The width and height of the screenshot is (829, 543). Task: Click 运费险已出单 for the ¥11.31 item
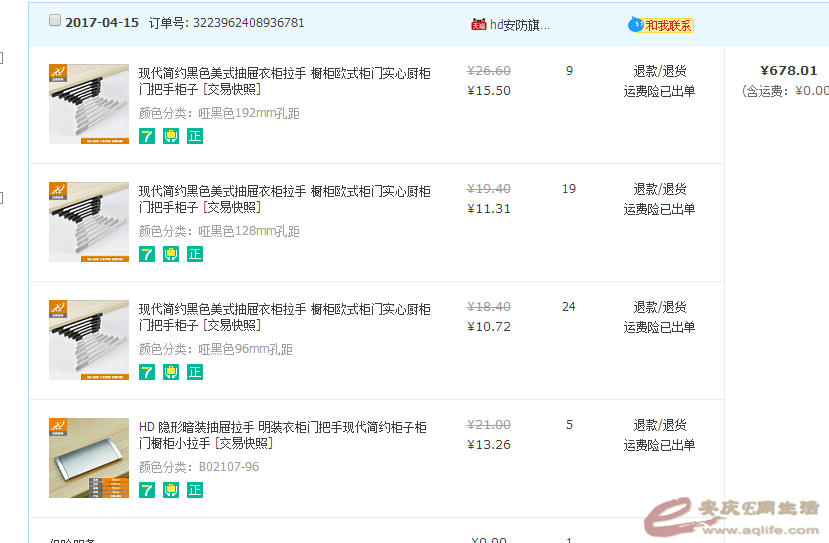click(659, 209)
